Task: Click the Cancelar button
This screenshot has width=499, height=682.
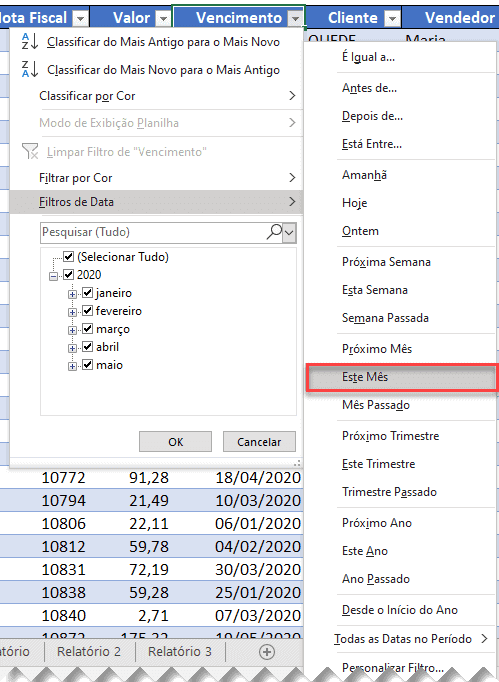Action: coord(259,442)
